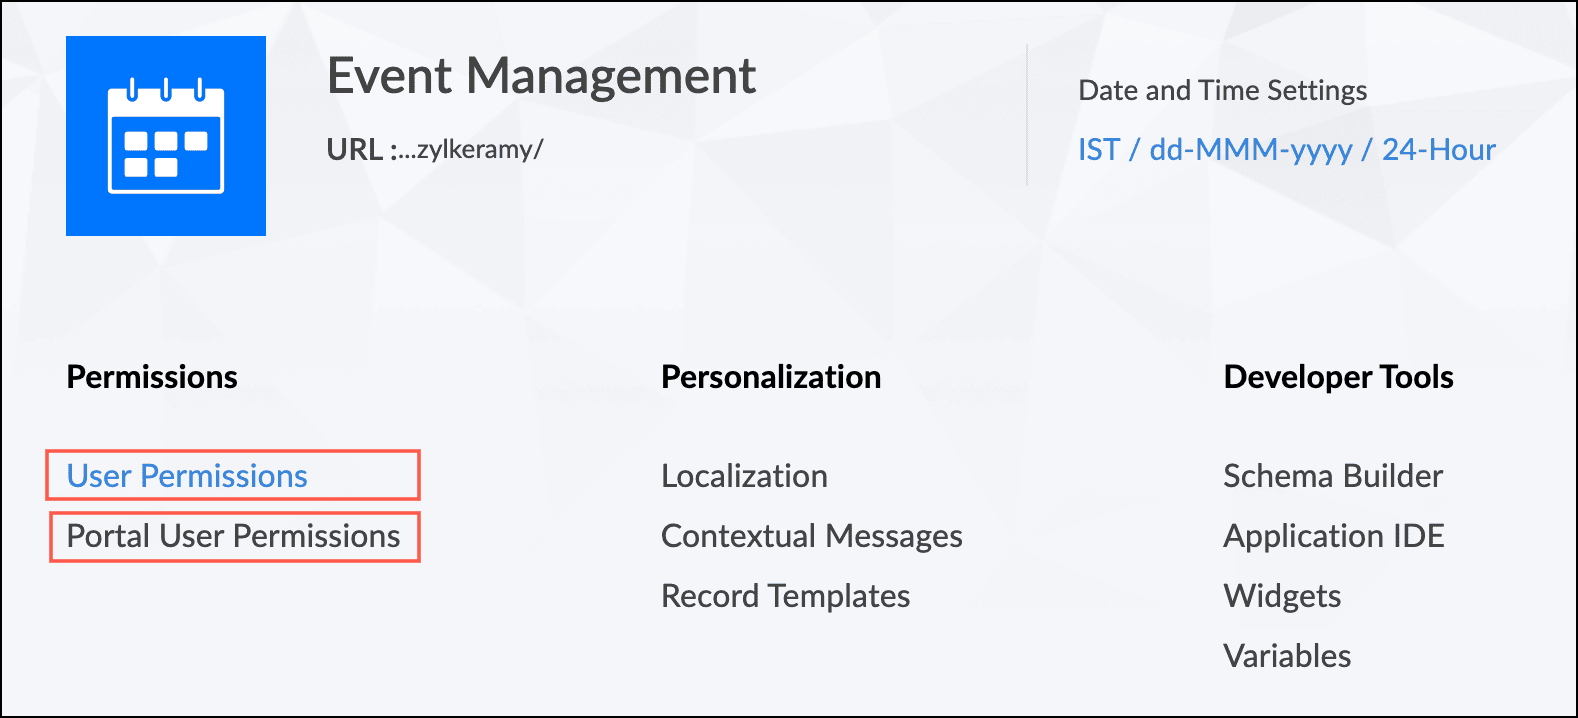Open Record Templates
Image resolution: width=1578 pixels, height=718 pixels.
click(x=785, y=596)
